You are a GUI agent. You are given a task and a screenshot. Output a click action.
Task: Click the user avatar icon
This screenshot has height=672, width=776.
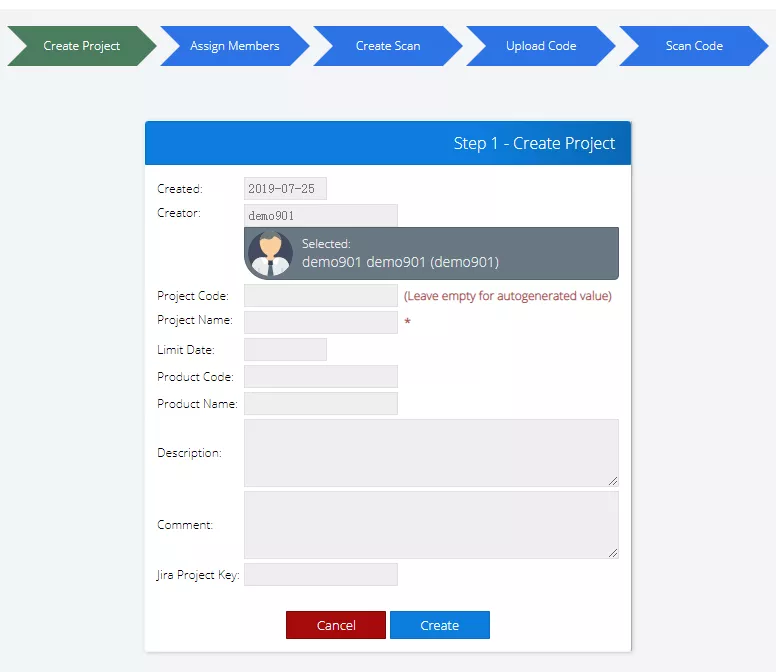pyautogui.click(x=270, y=253)
